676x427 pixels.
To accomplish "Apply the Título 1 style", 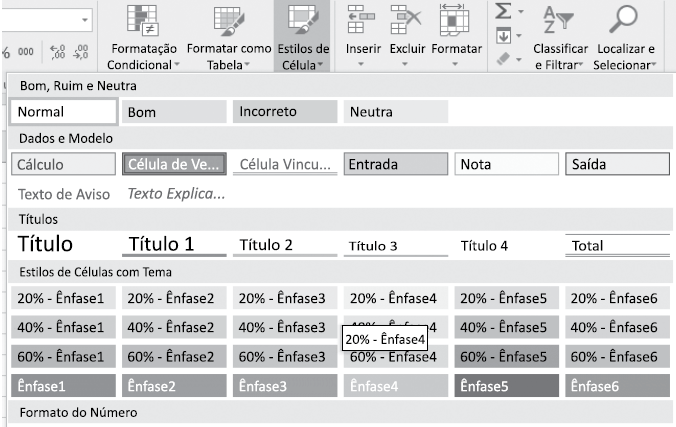I will 176,245.
